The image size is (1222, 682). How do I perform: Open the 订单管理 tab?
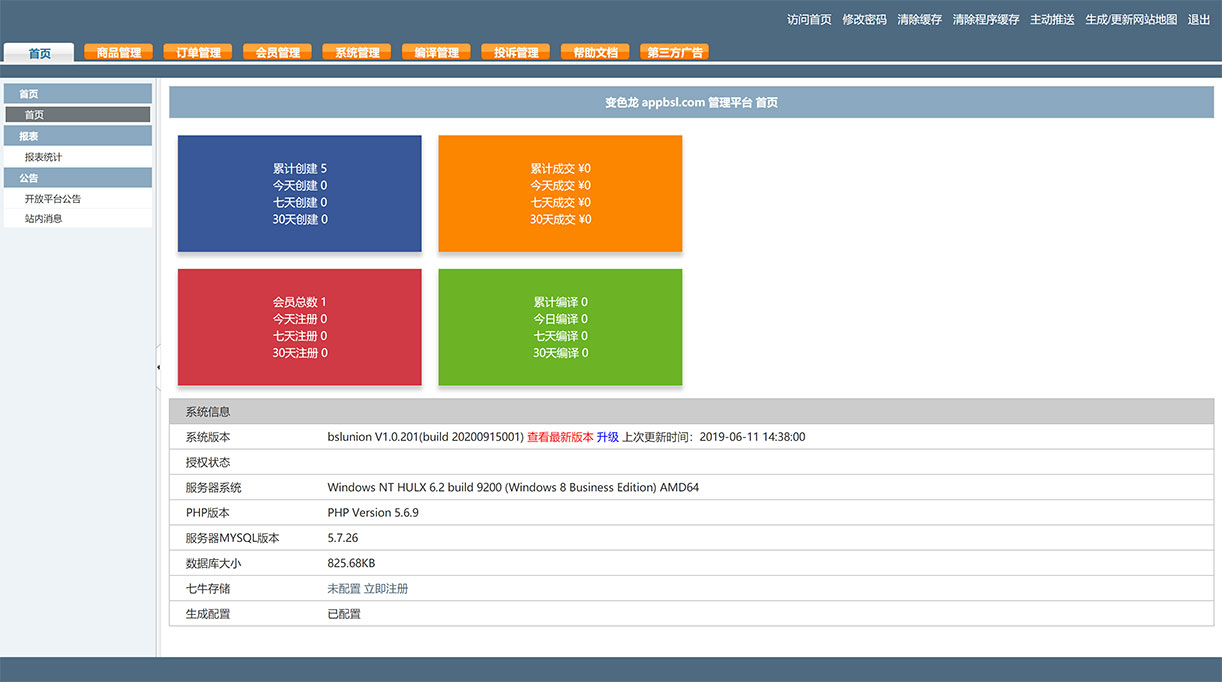[x=197, y=51]
